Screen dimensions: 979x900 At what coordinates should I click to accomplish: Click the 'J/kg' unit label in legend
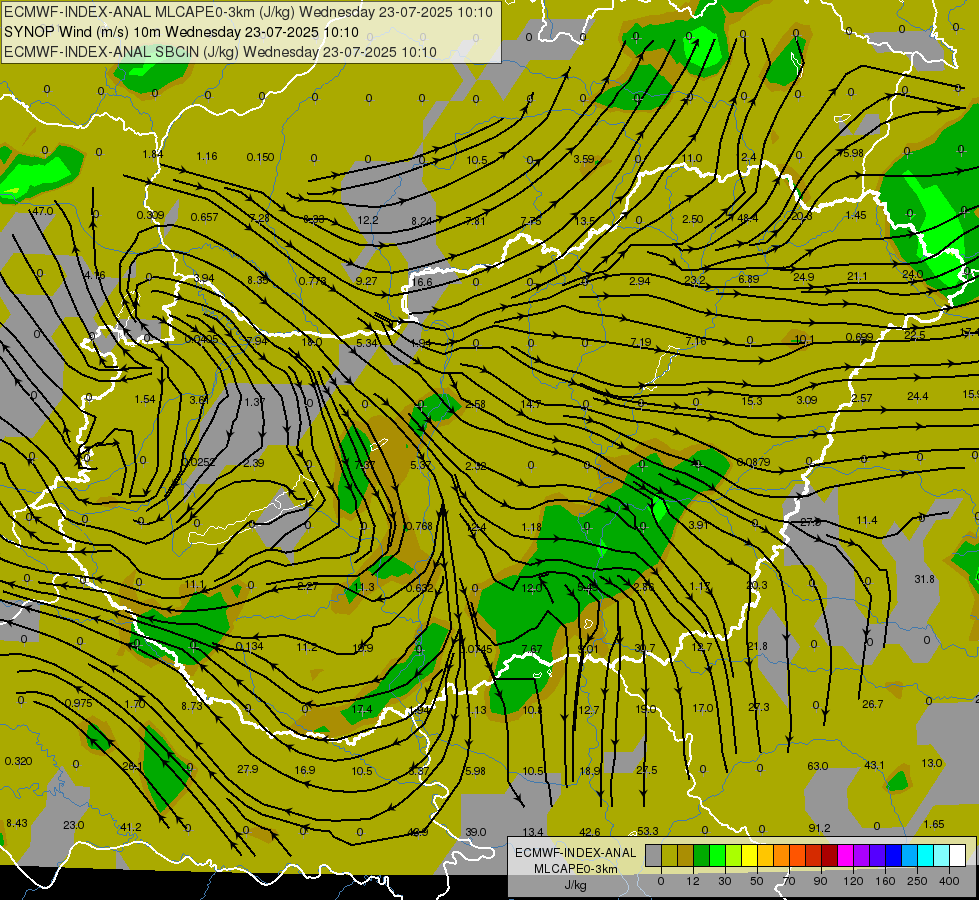[x=575, y=885]
